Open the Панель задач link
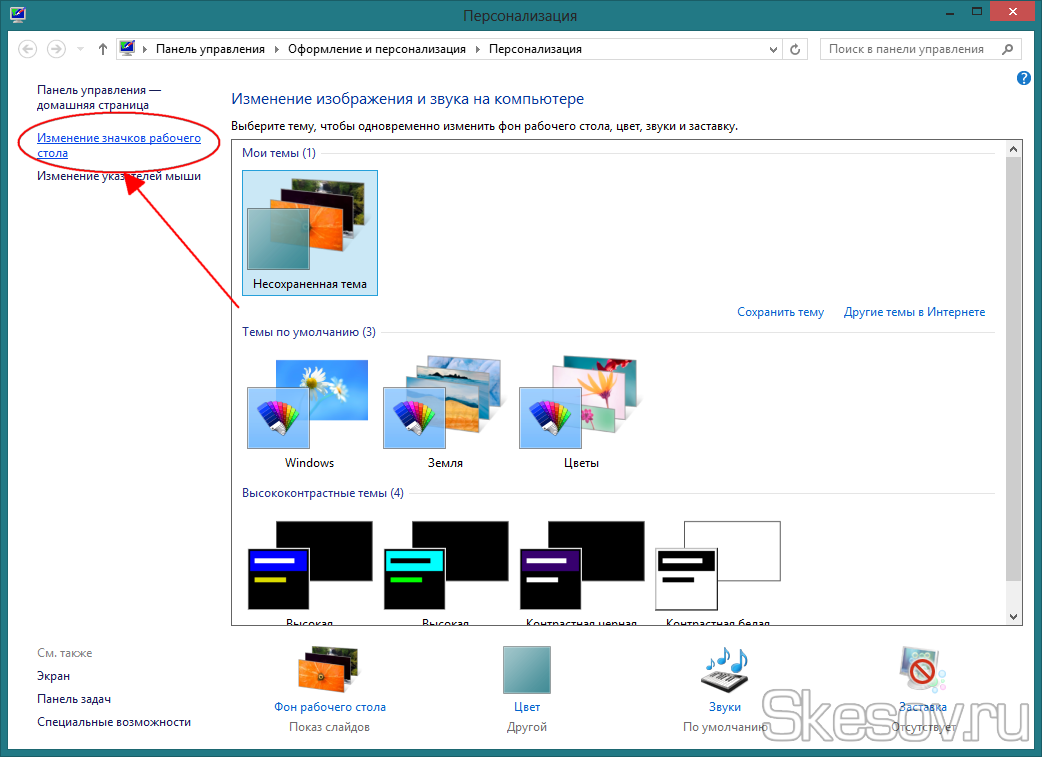 [x=74, y=699]
